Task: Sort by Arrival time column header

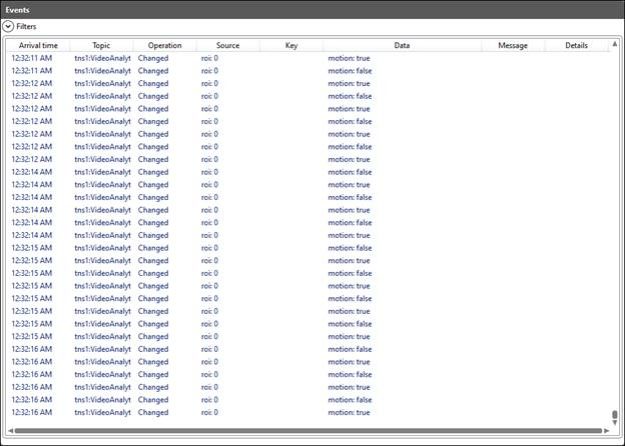Action: coord(38,46)
